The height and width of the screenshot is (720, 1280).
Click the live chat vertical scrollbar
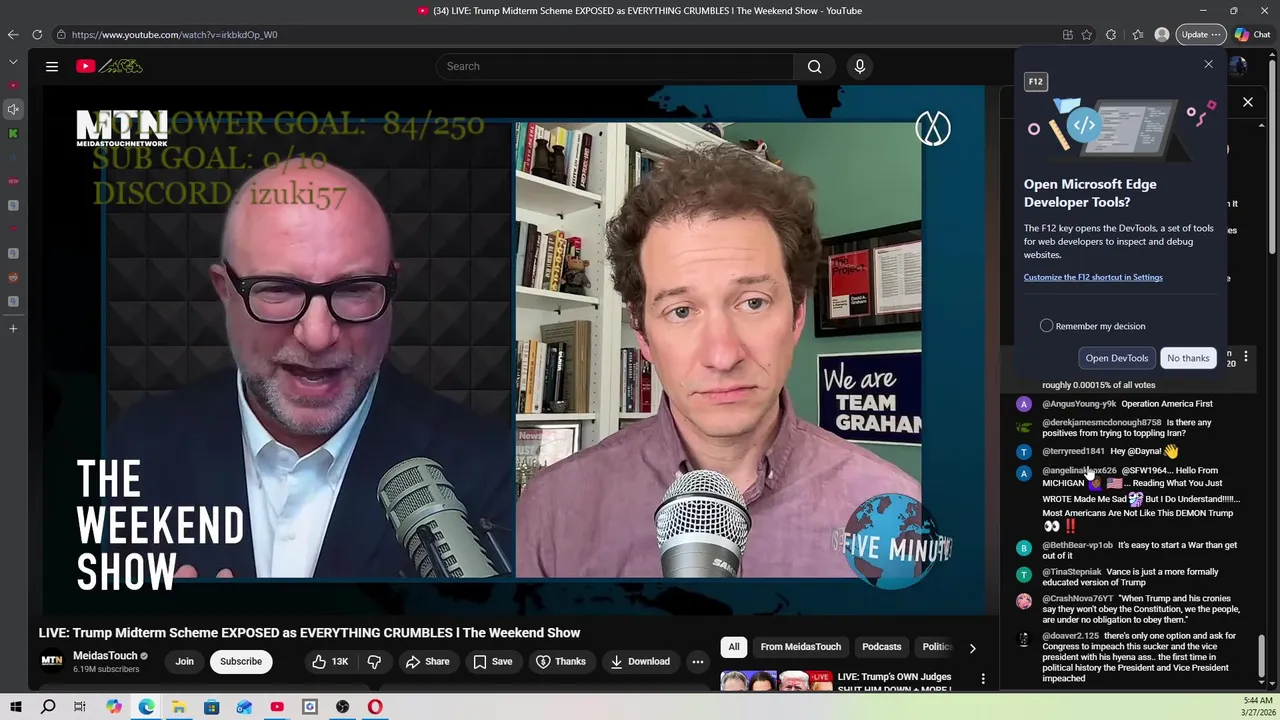point(1261,655)
